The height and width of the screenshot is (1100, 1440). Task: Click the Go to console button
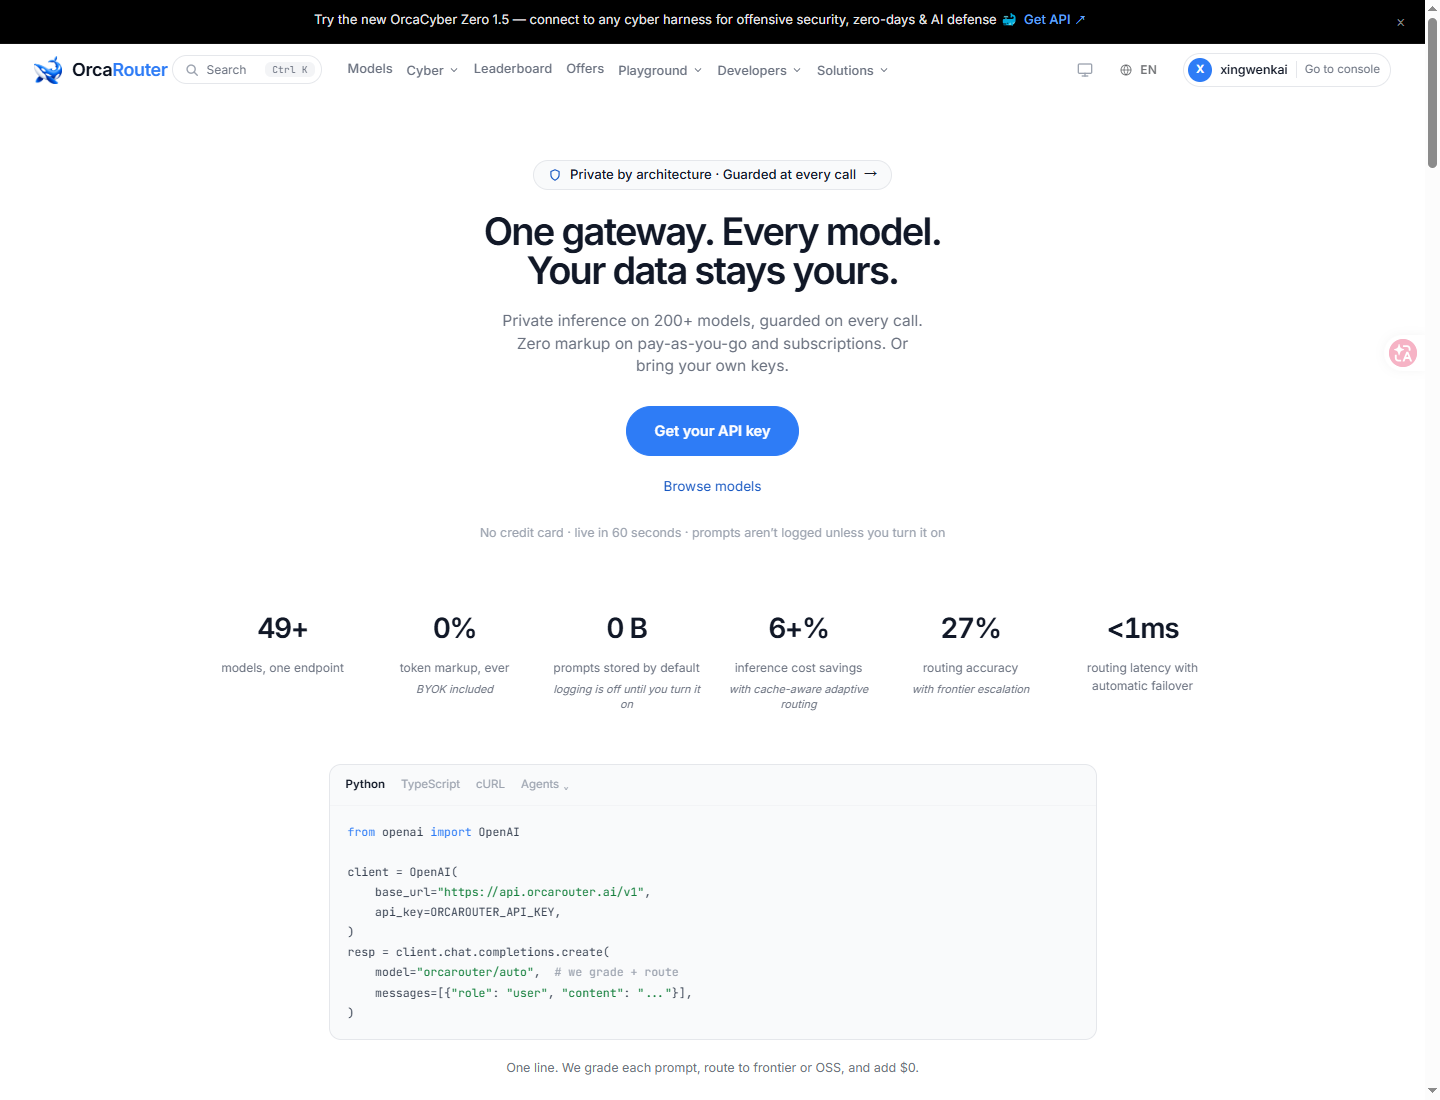pyautogui.click(x=1342, y=69)
